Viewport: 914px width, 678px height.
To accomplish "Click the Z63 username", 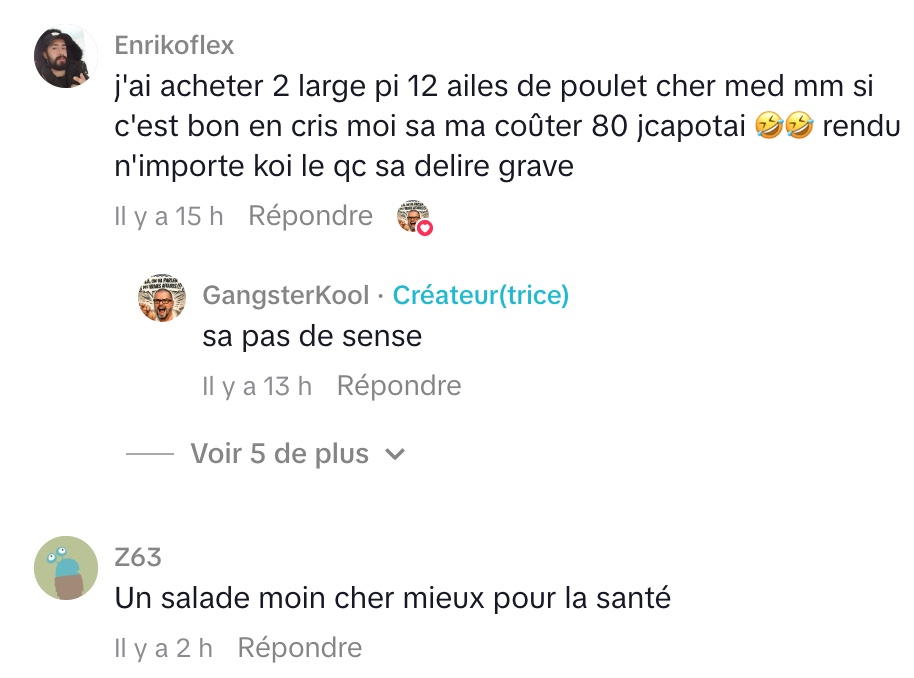I will [138, 557].
